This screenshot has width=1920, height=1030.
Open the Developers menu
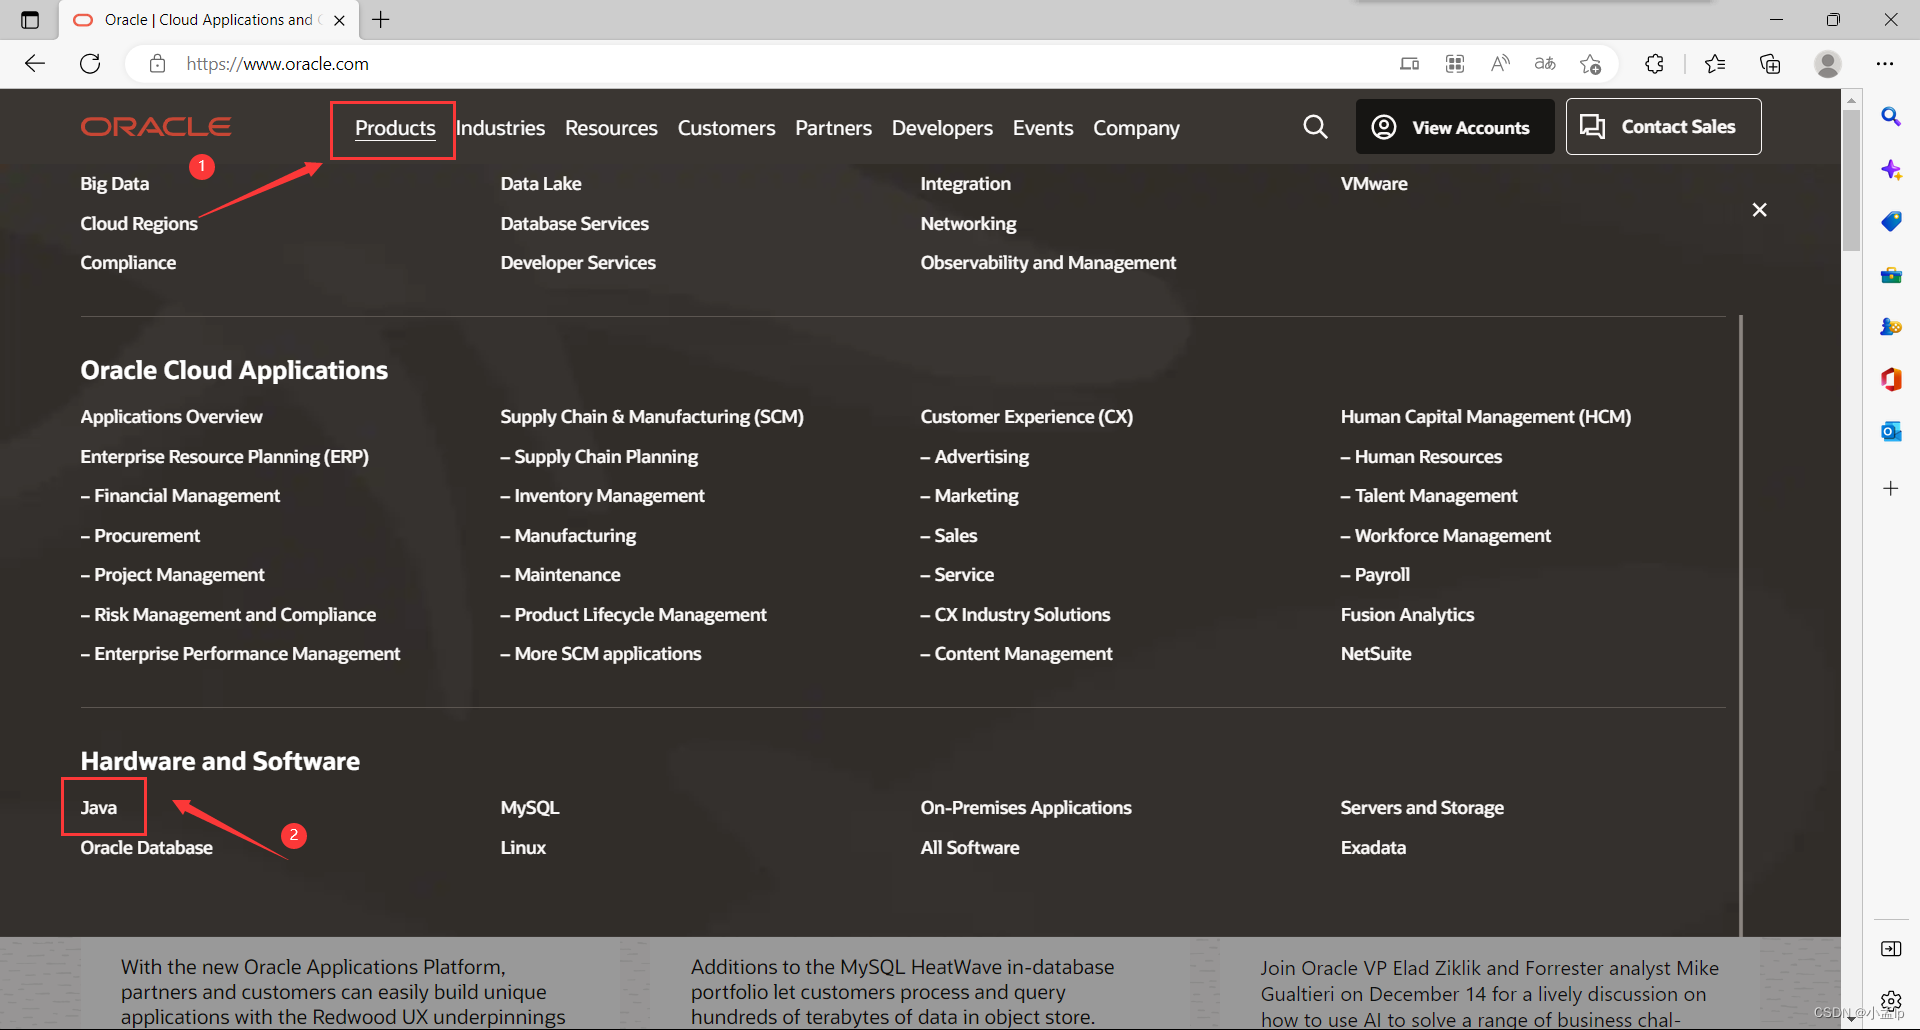pyautogui.click(x=942, y=128)
